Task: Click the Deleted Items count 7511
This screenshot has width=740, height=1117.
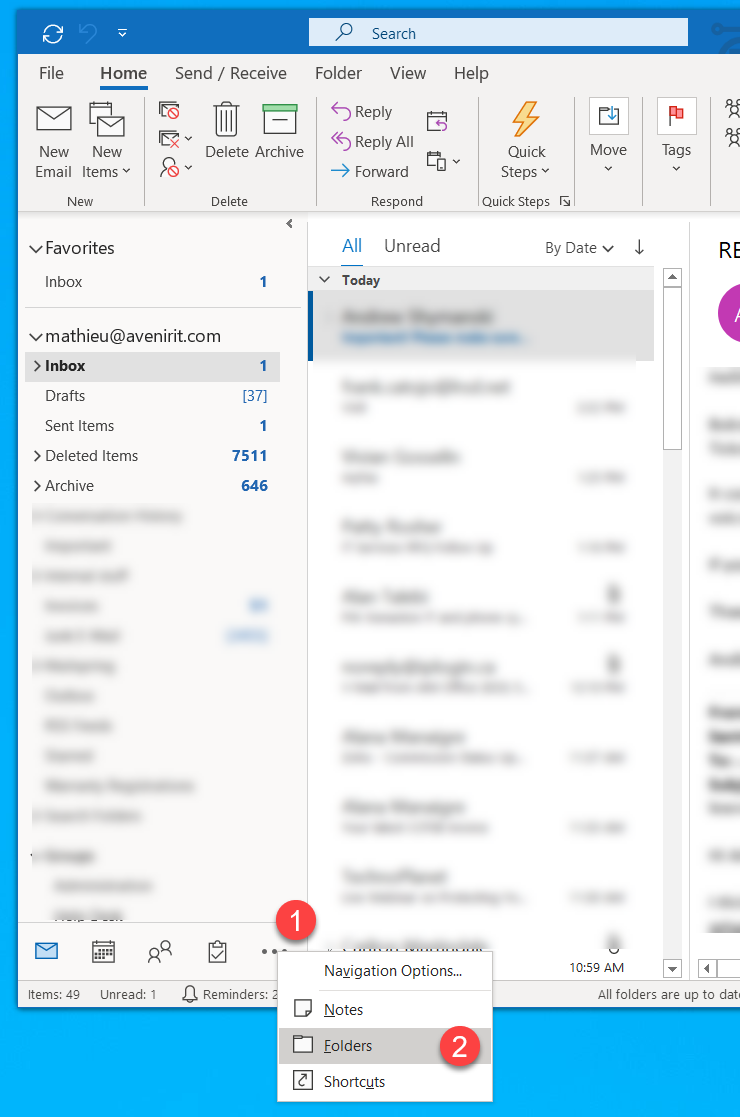Action: (x=249, y=456)
